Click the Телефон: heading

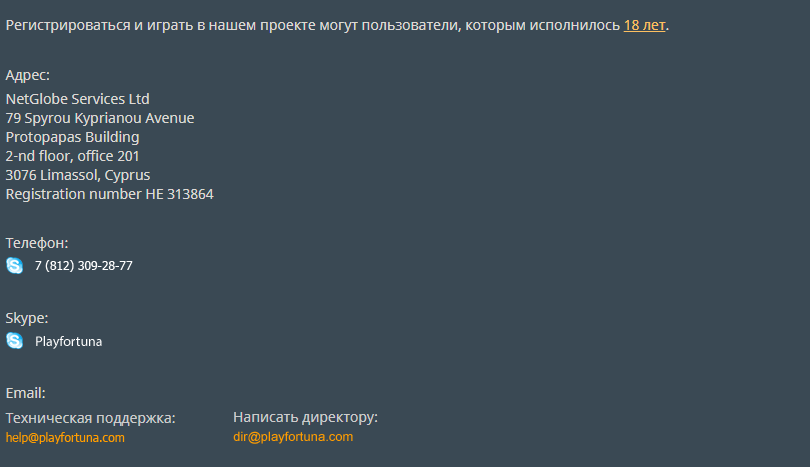37,243
